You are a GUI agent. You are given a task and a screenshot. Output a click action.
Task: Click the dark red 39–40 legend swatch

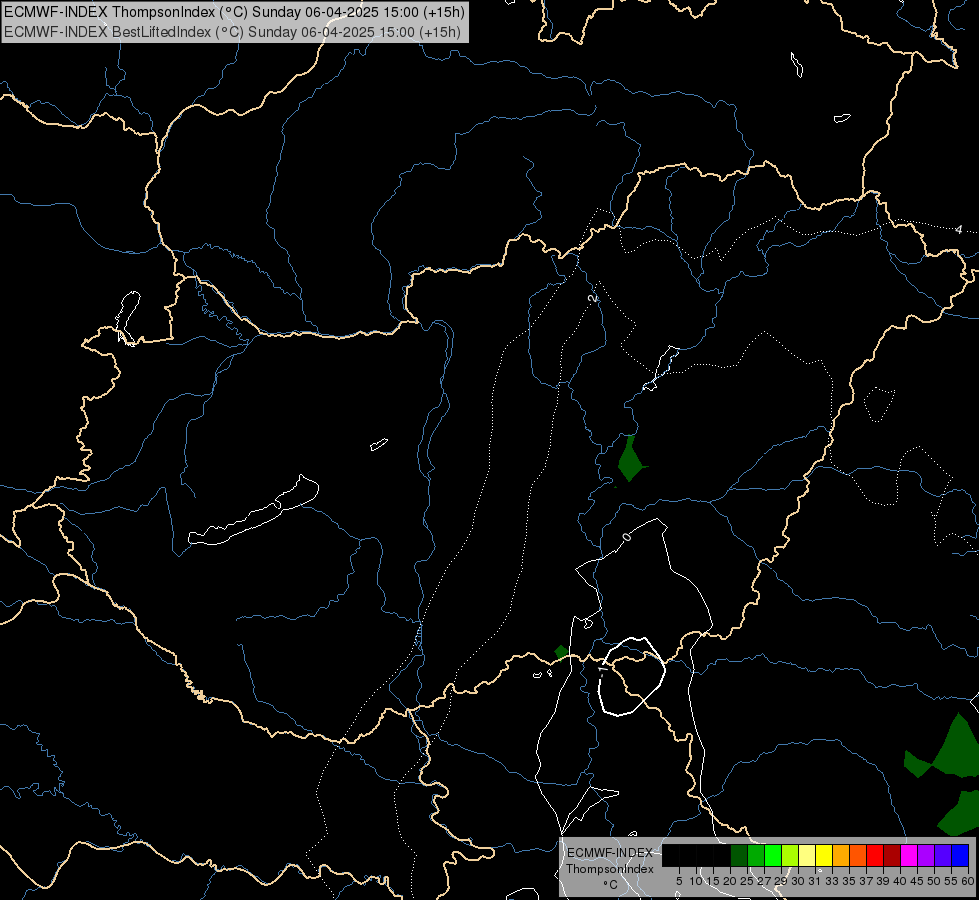point(892,855)
